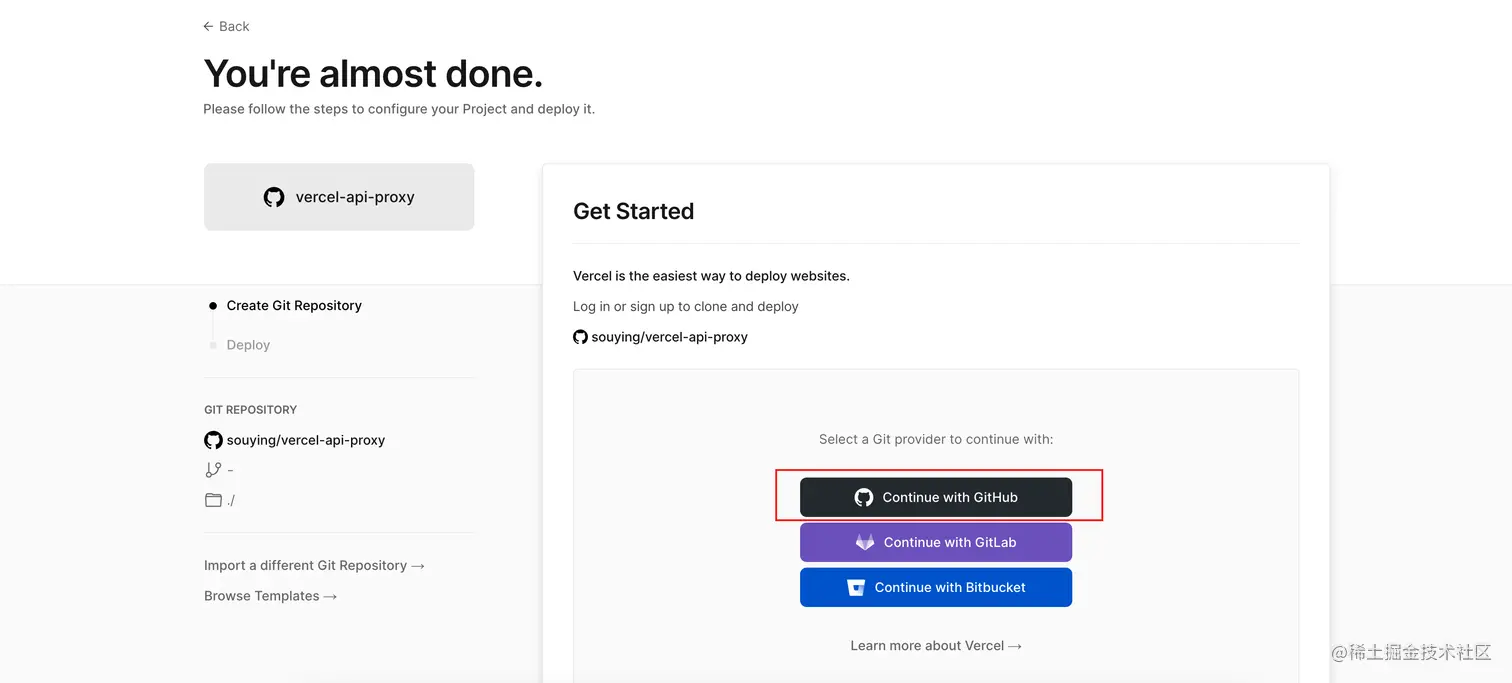Open souying/vercel-api-proxy under GIT REPOSITORY
This screenshot has height=683, width=1512.
coord(306,440)
